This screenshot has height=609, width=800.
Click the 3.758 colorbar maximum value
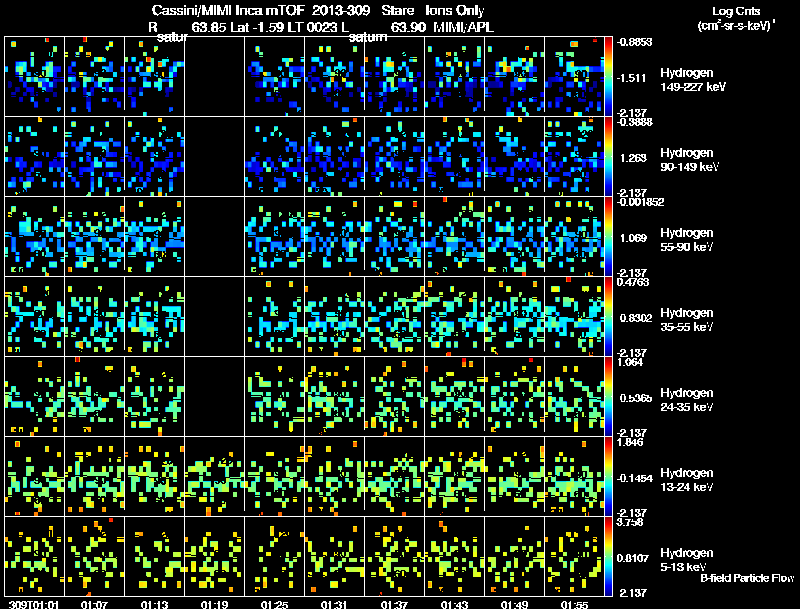[630, 522]
